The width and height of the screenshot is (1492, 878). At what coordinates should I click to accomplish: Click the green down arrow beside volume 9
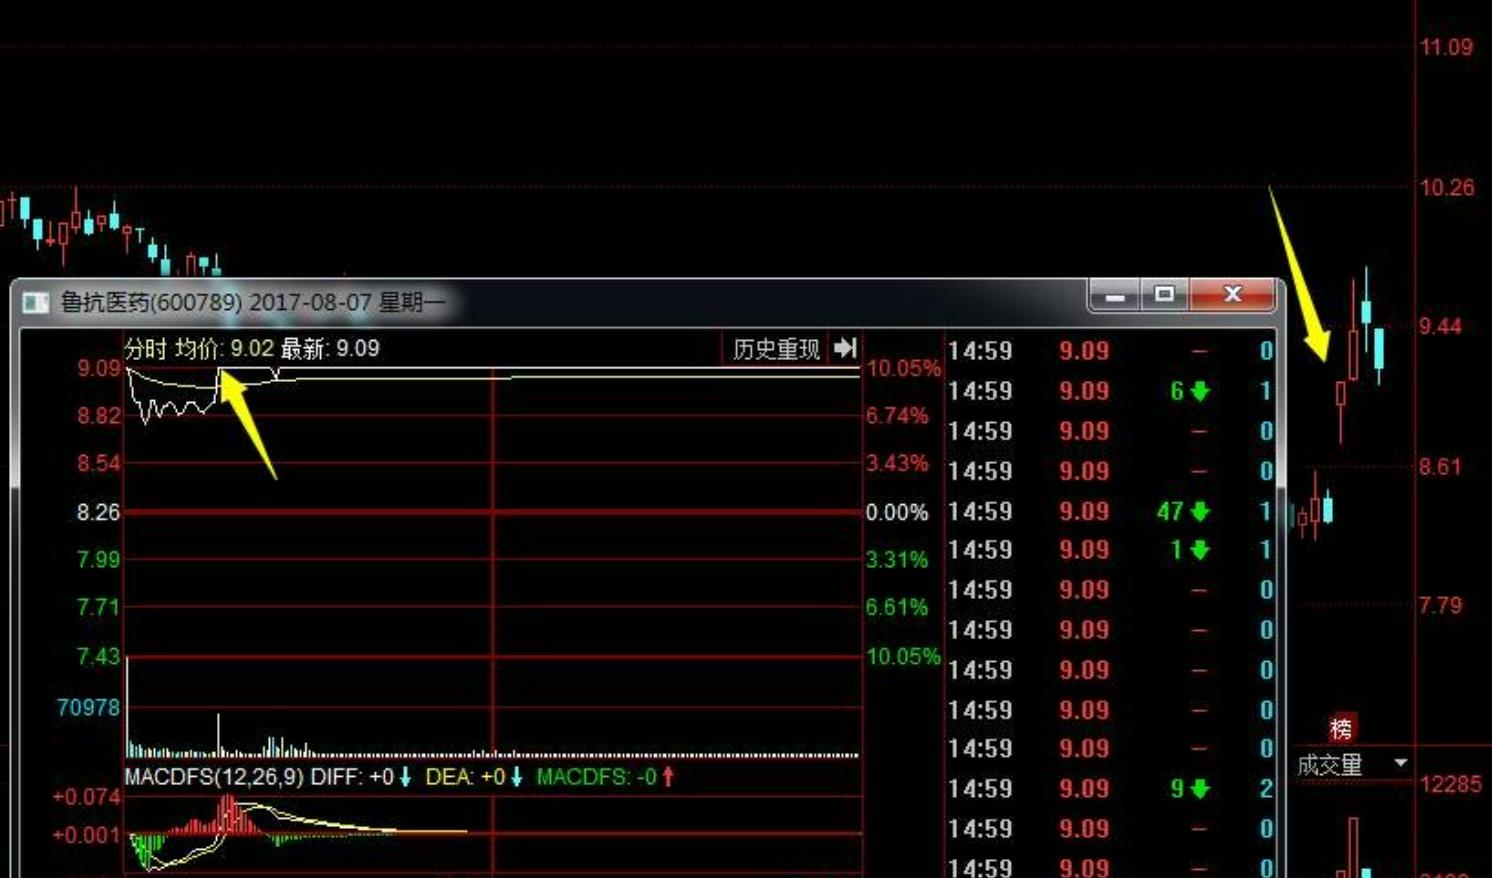(1200, 789)
